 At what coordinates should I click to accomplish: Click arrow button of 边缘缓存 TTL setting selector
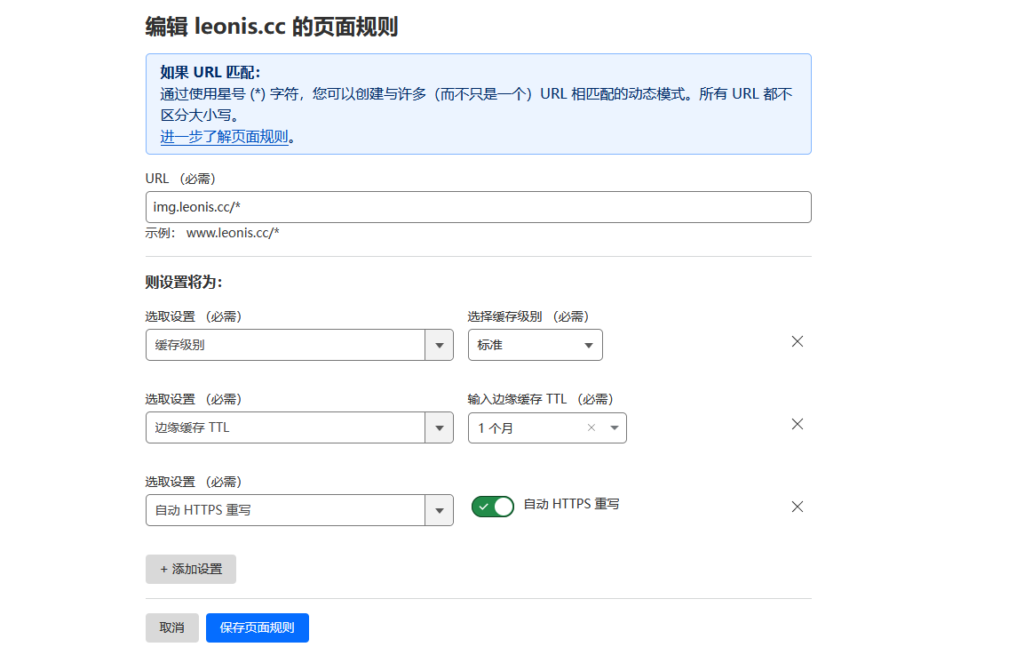(x=439, y=428)
